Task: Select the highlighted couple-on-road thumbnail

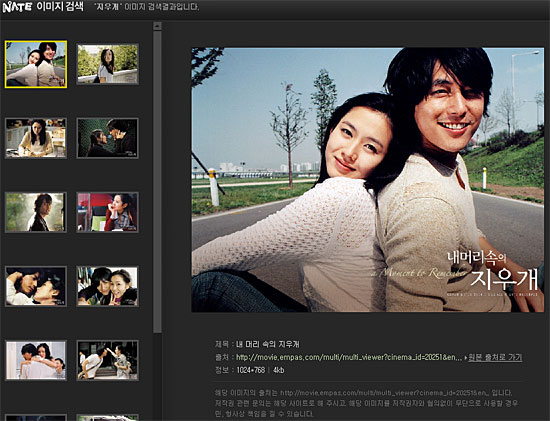Action: (x=36, y=64)
